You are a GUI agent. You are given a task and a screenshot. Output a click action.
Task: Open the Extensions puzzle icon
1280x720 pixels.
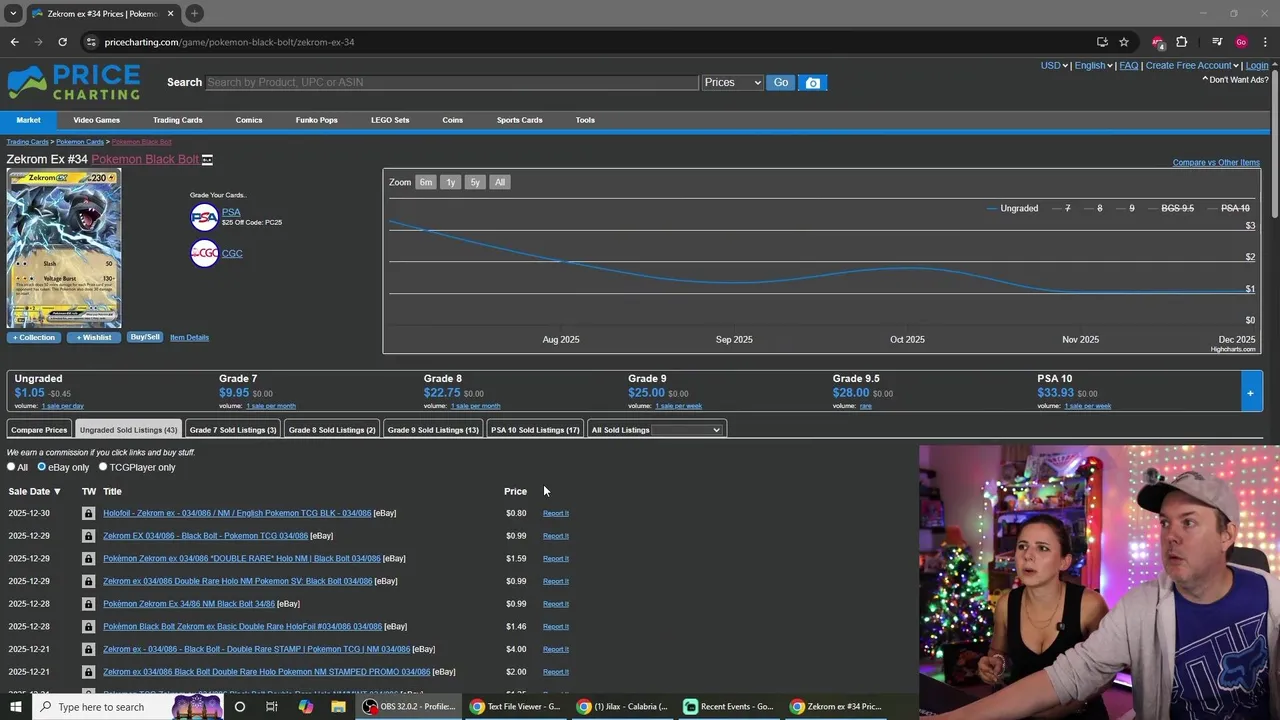(x=1182, y=42)
